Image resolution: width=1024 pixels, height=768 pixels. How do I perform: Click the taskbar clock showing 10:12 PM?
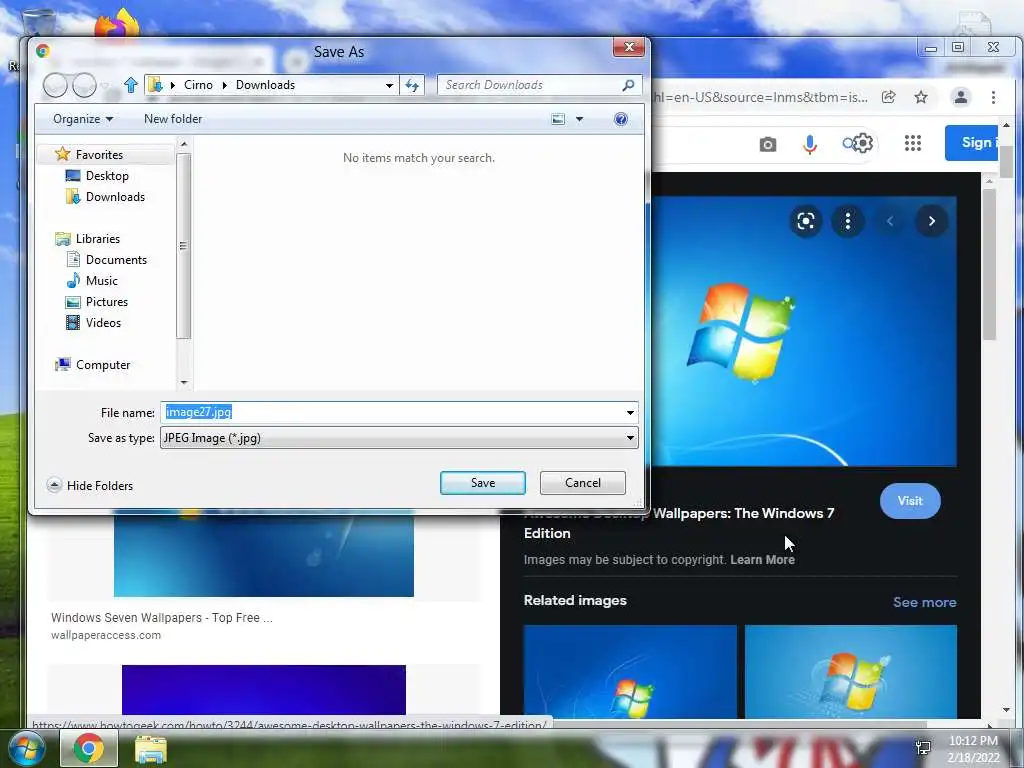(x=973, y=741)
